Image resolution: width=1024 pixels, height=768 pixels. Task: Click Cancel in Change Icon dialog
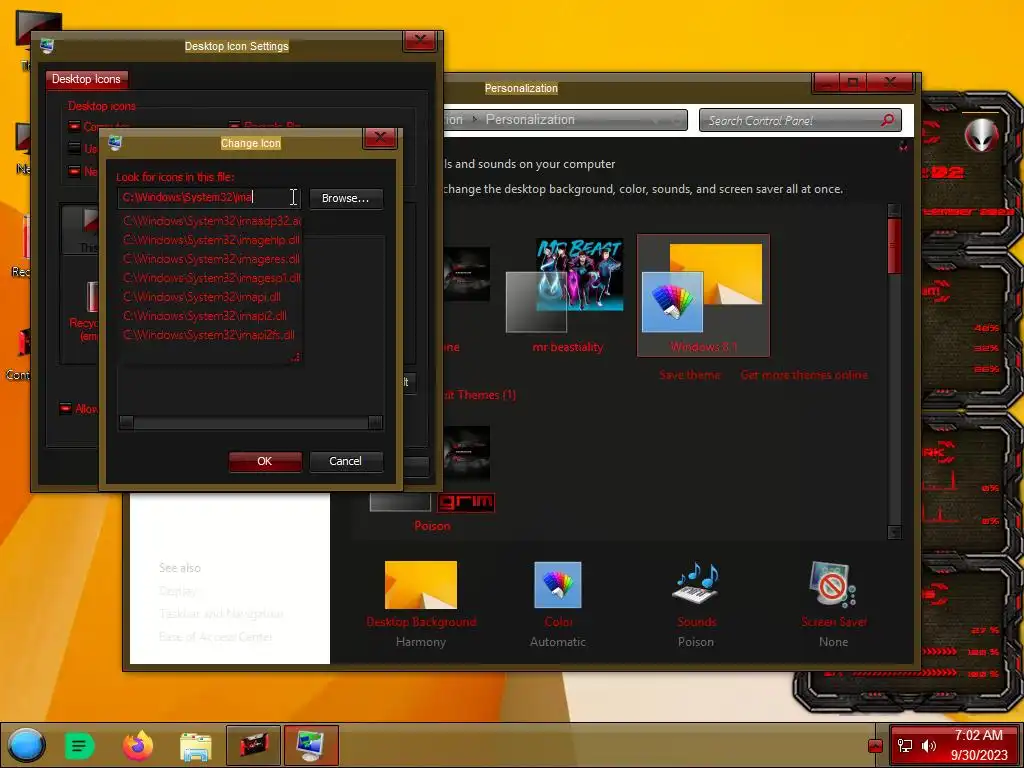tap(345, 461)
